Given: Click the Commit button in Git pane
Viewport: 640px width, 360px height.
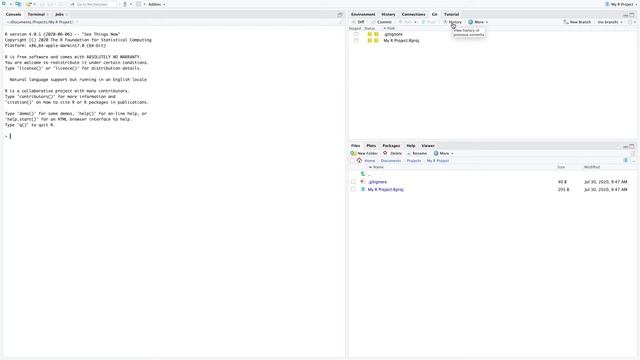Looking at the screenshot, I should pyautogui.click(x=381, y=22).
